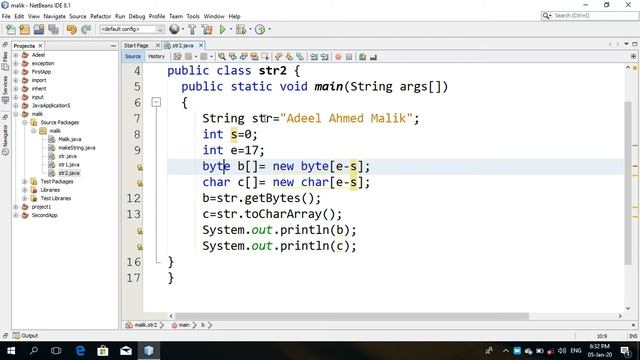
Task: Open the Profile Project dropdown arrow
Action: 269,29
